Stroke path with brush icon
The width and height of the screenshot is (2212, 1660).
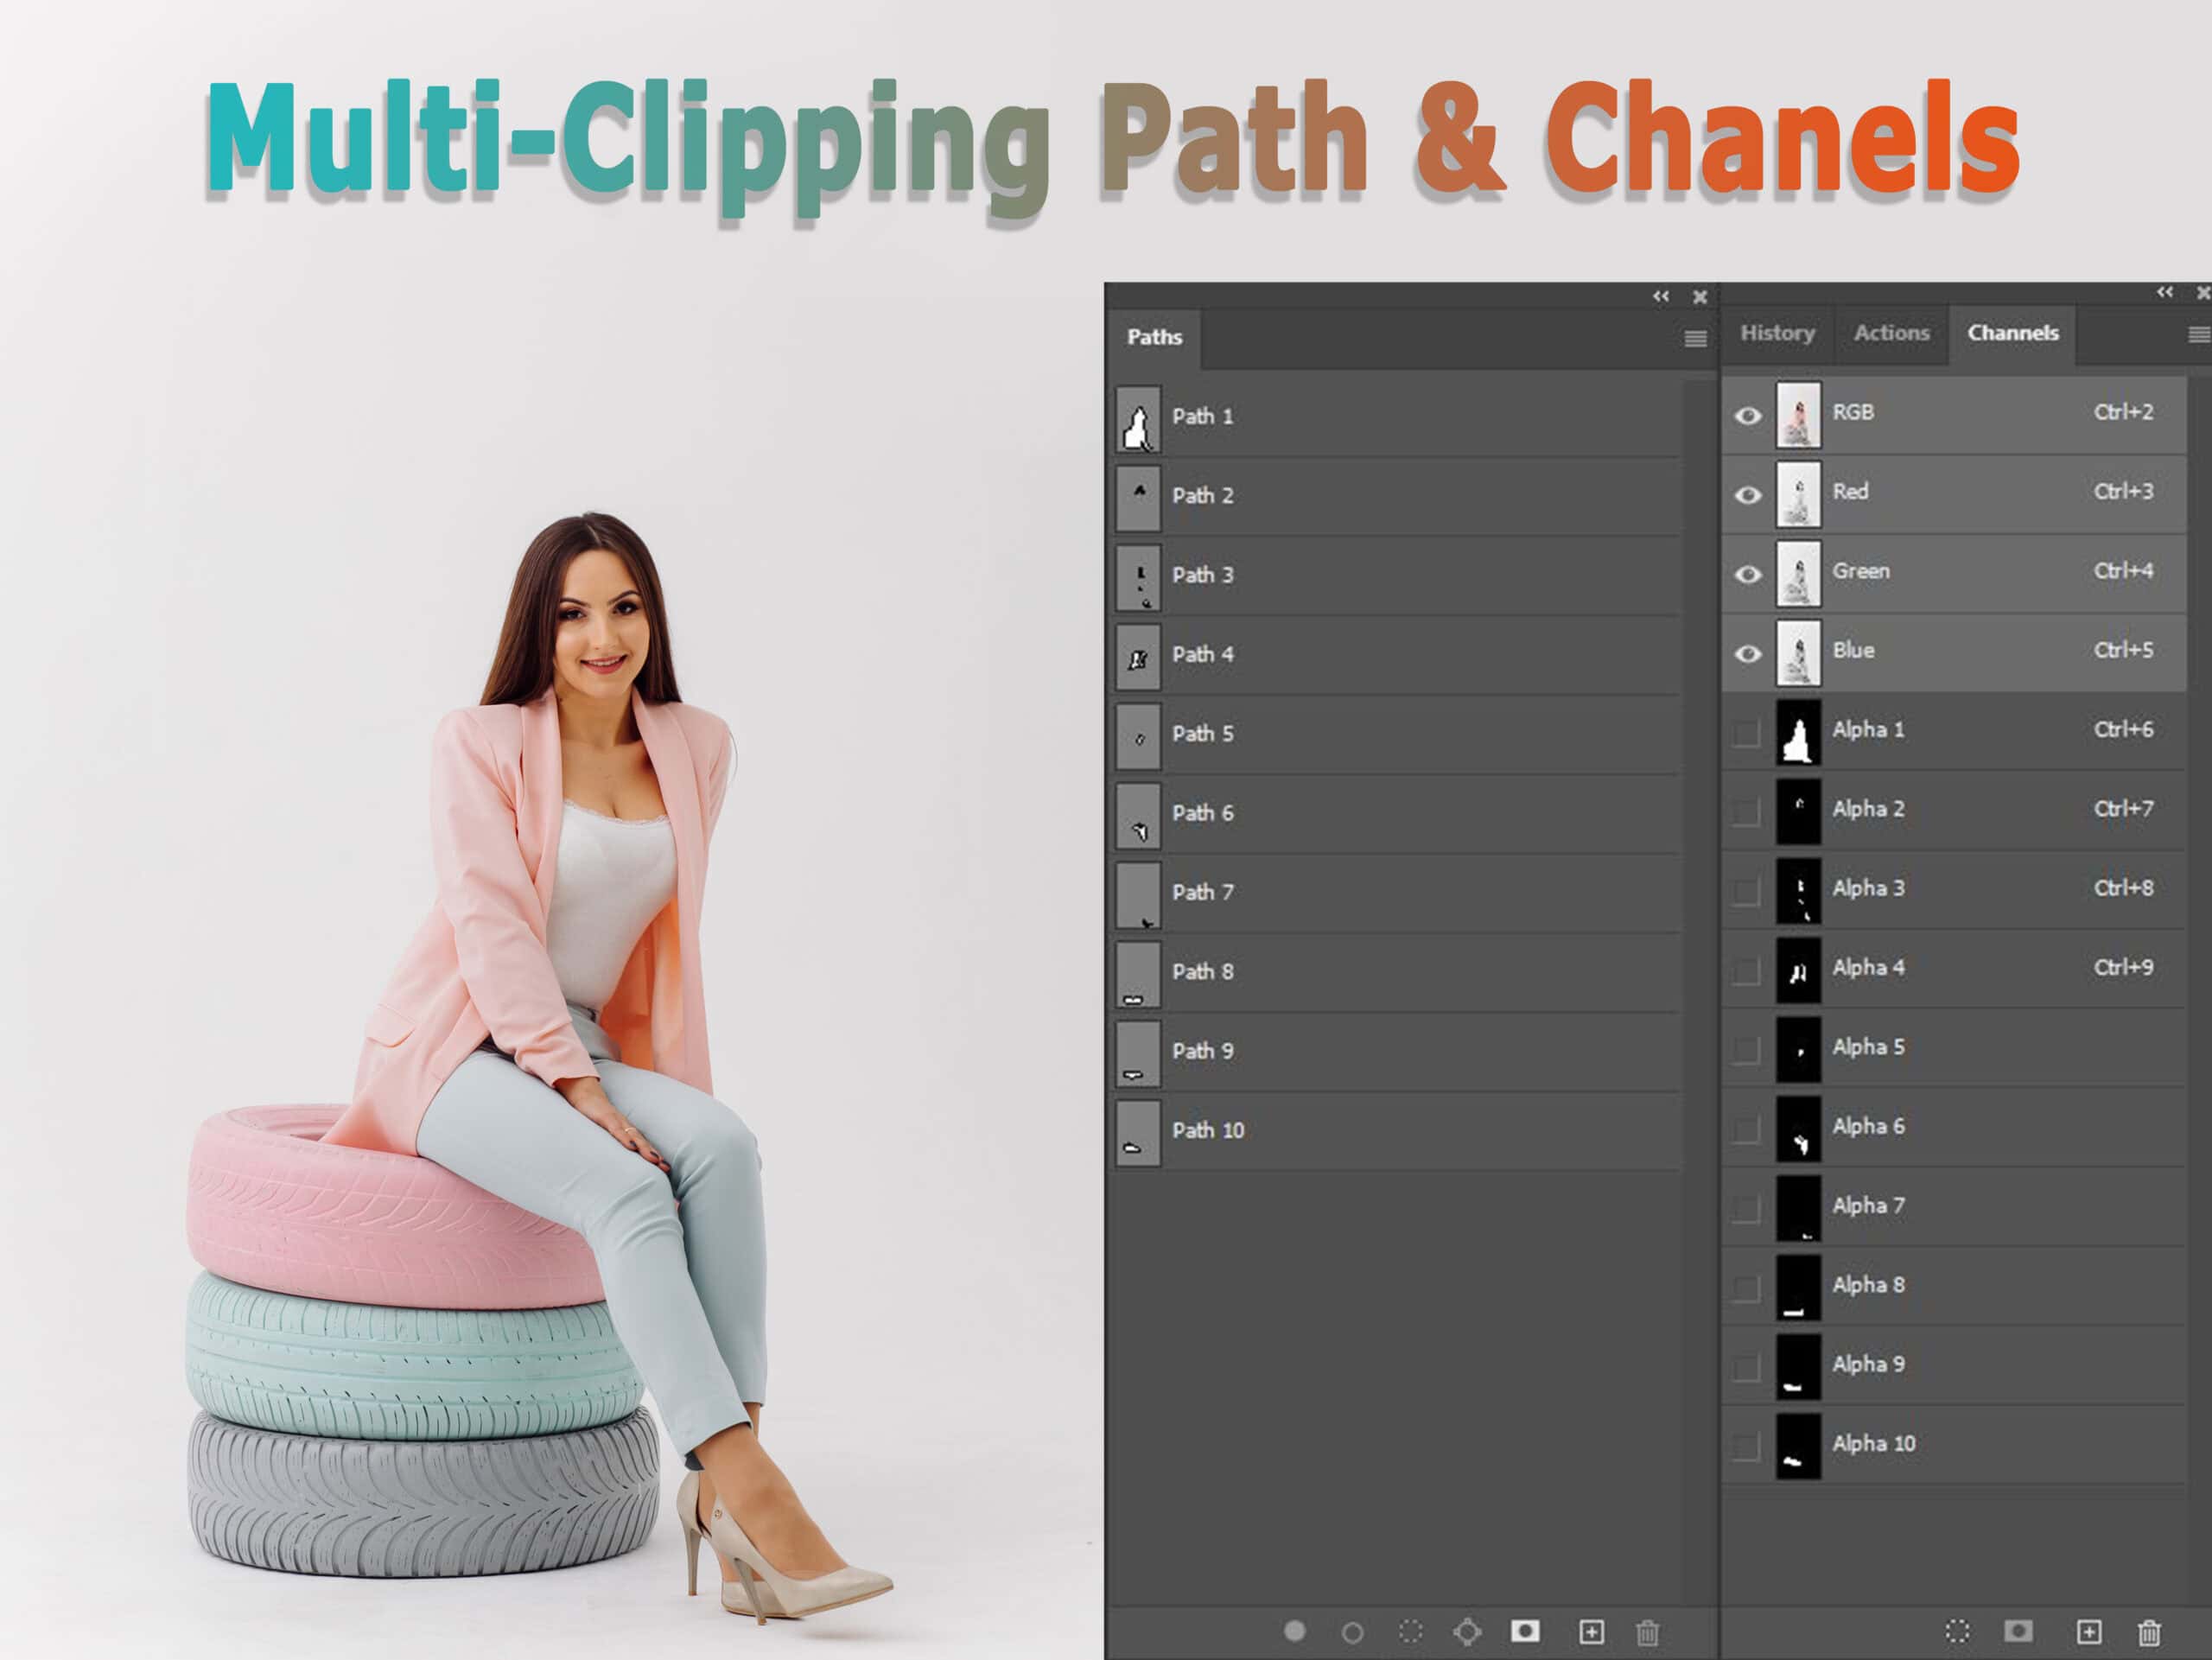click(1353, 1632)
